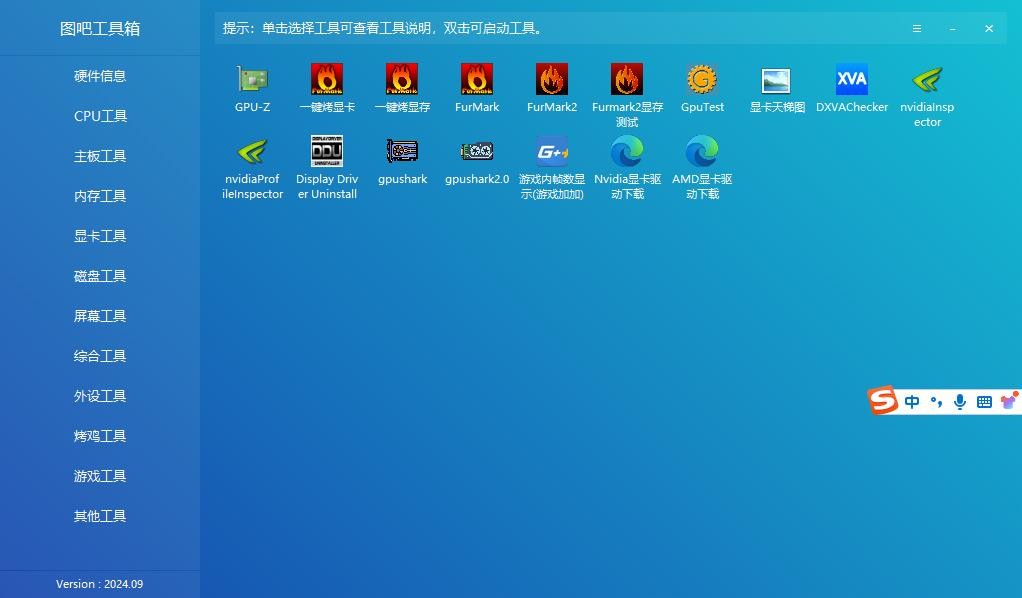Select the FurMark tool icon
Image resolution: width=1022 pixels, height=598 pixels.
pos(477,80)
